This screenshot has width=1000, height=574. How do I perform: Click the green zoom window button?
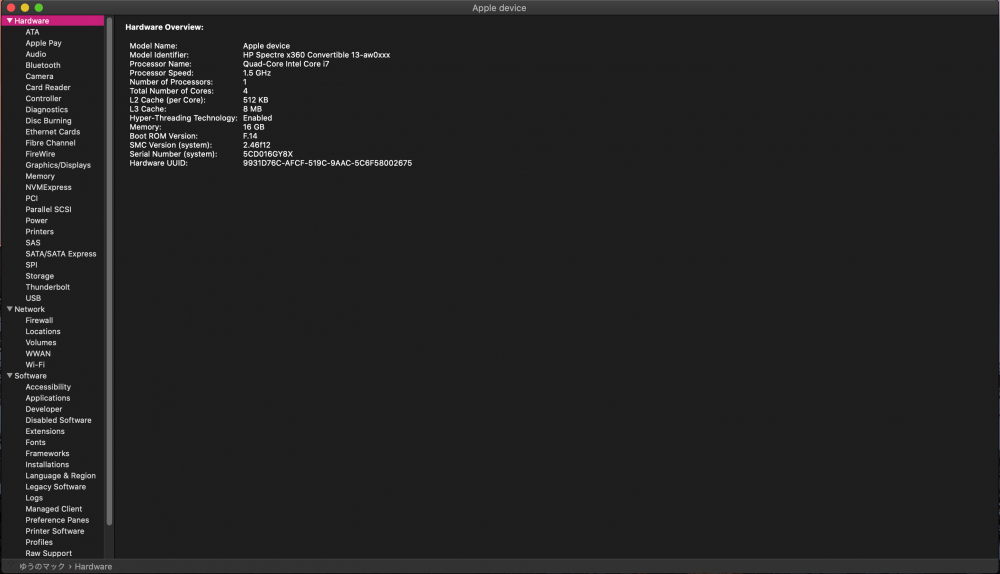[39, 8]
